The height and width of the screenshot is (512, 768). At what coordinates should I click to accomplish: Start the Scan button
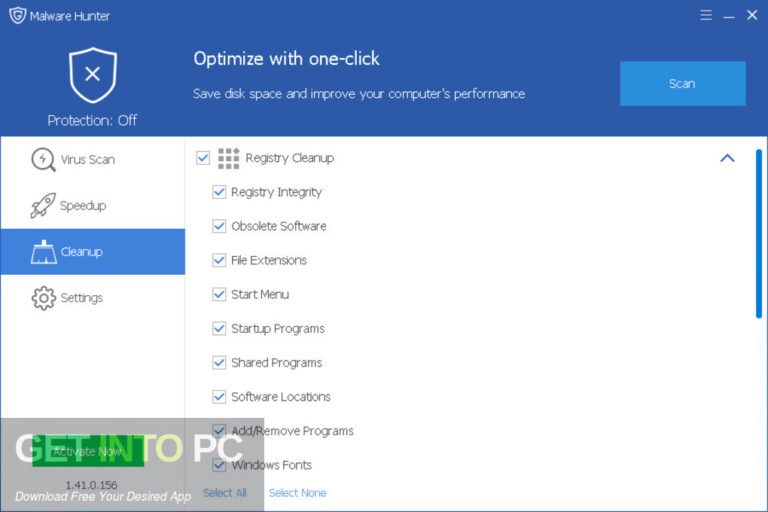(x=683, y=84)
